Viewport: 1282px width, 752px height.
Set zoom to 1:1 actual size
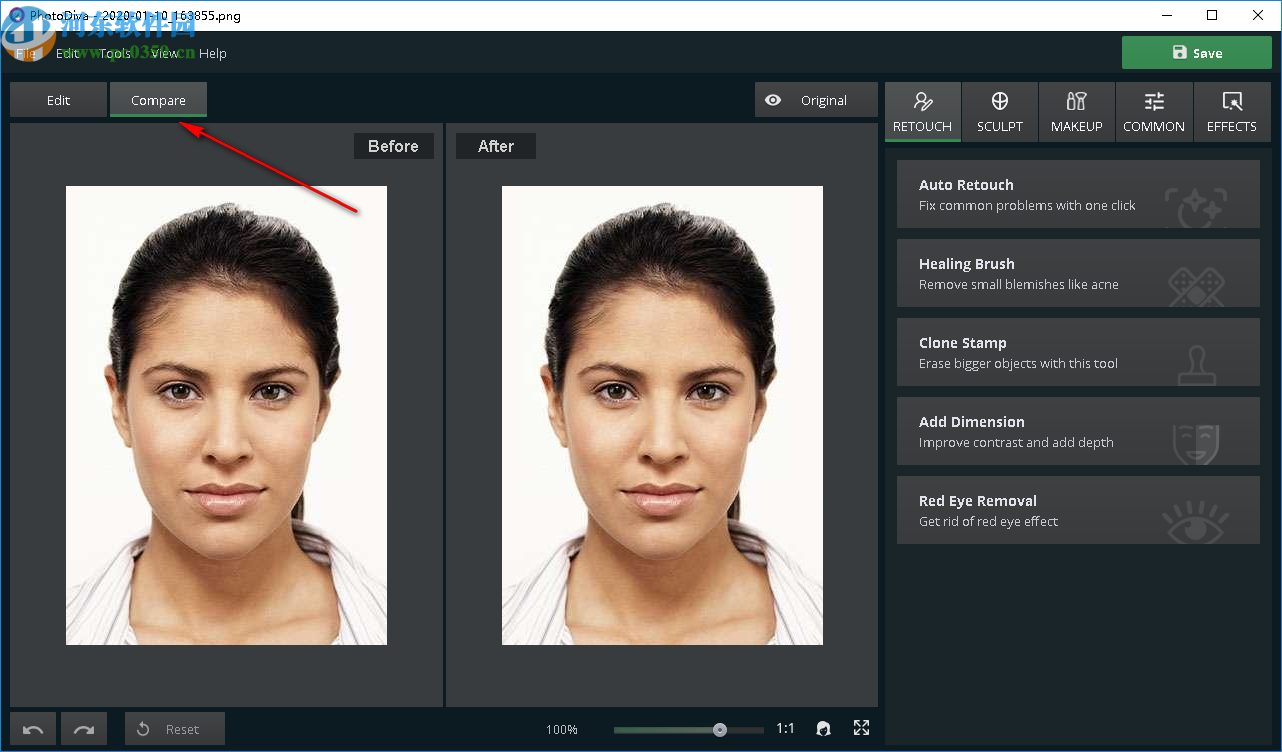785,729
